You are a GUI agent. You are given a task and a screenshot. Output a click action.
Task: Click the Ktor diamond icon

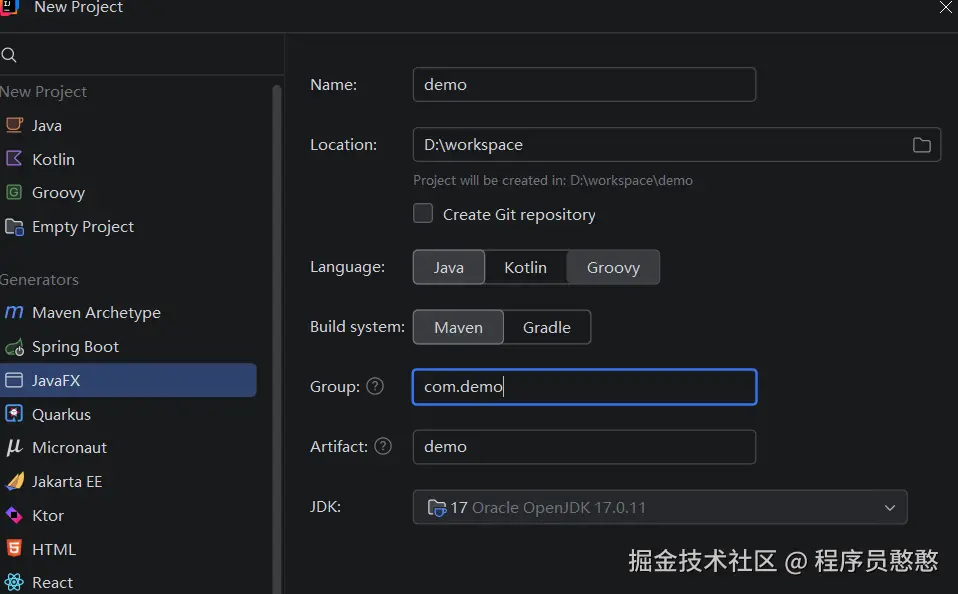(x=14, y=515)
